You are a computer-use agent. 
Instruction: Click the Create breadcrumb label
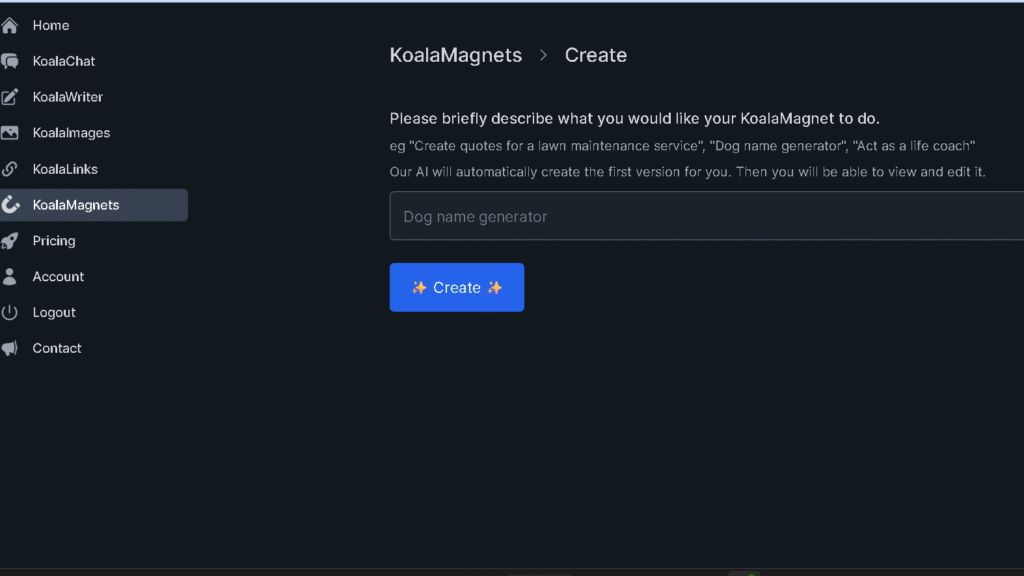[595, 55]
